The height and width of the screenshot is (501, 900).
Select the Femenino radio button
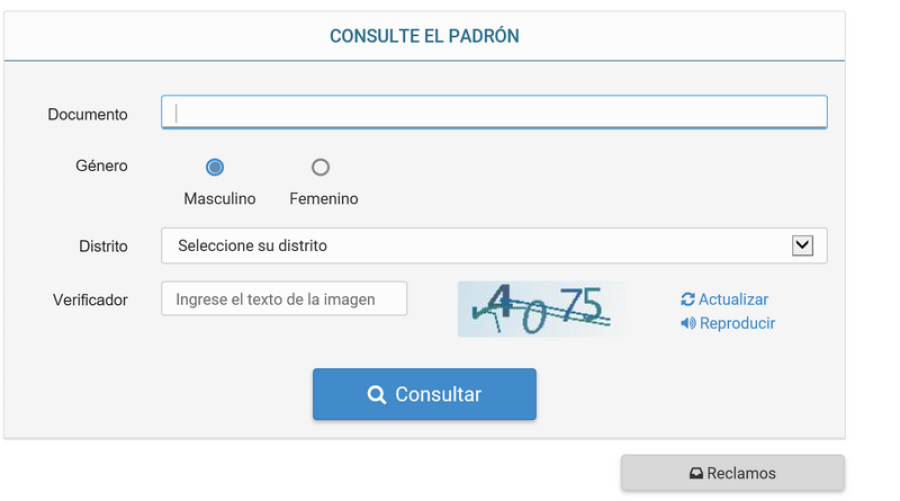pos(320,167)
